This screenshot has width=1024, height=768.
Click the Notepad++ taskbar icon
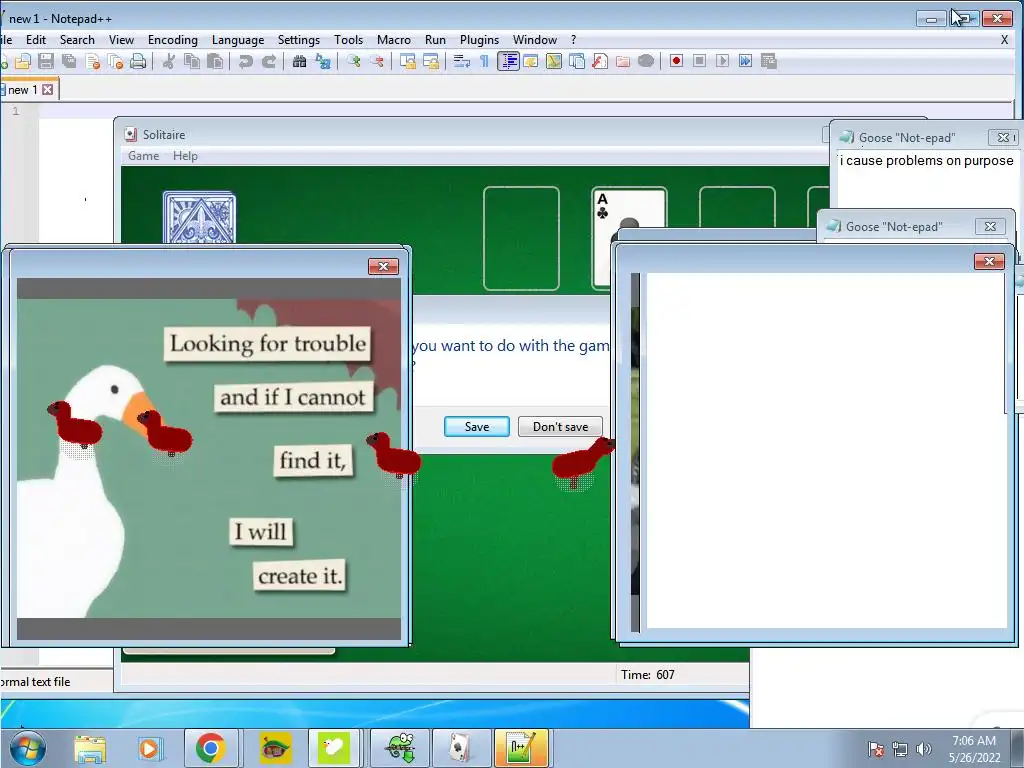[520, 748]
